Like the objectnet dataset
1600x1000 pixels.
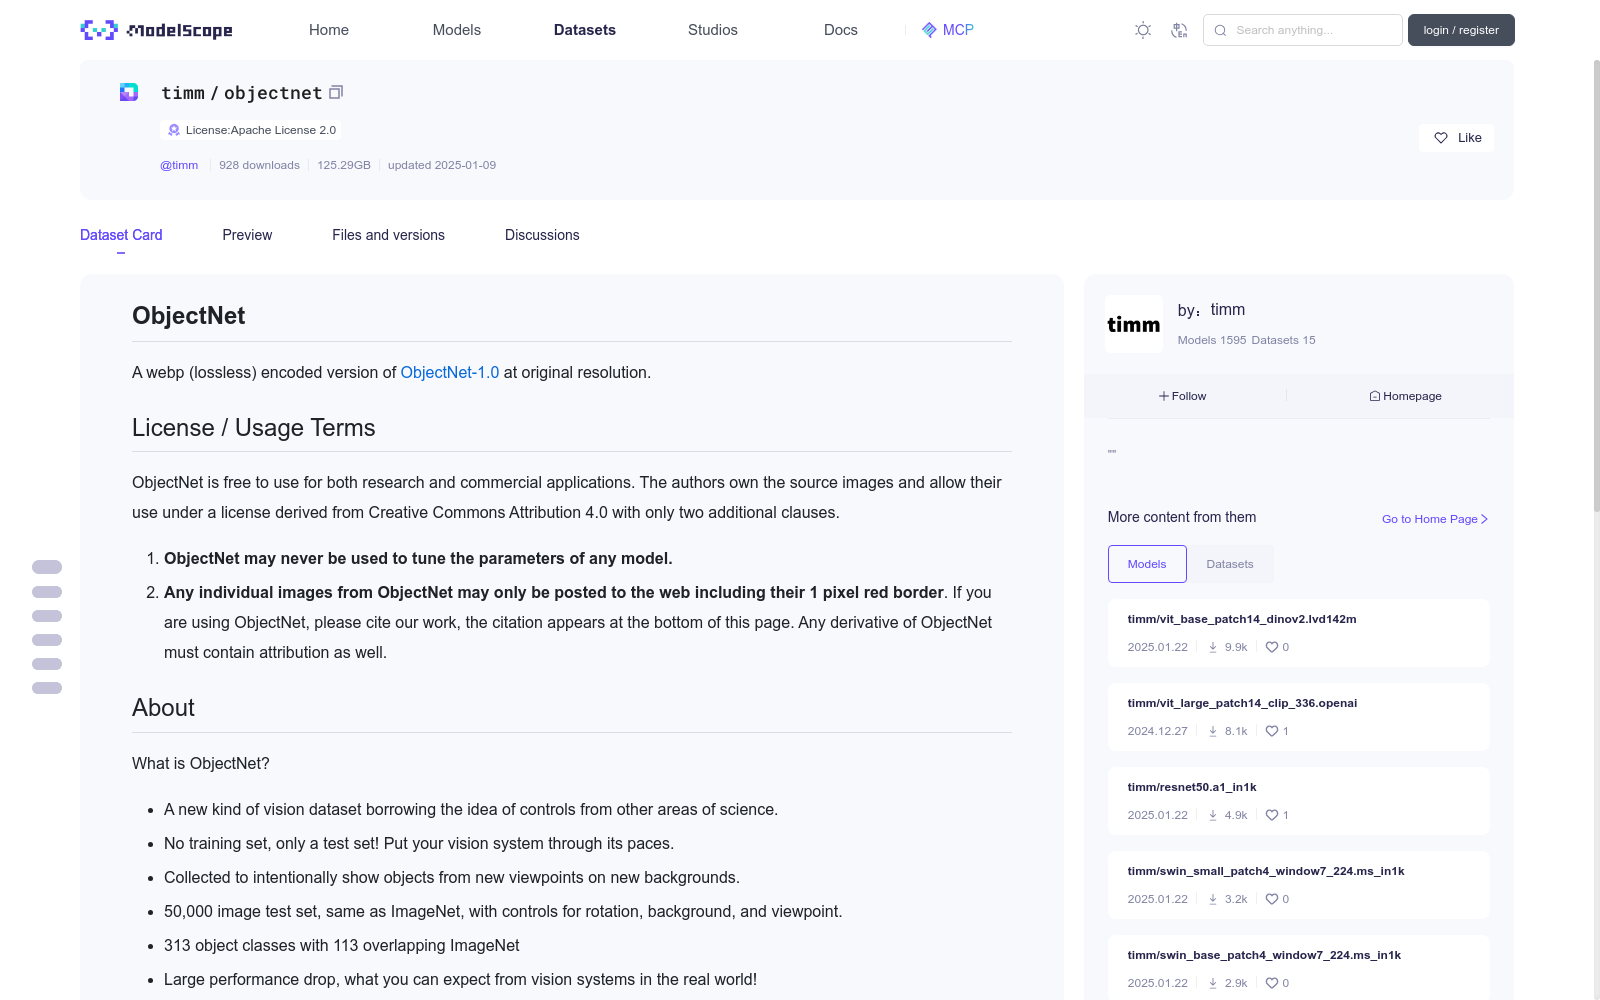(1456, 138)
